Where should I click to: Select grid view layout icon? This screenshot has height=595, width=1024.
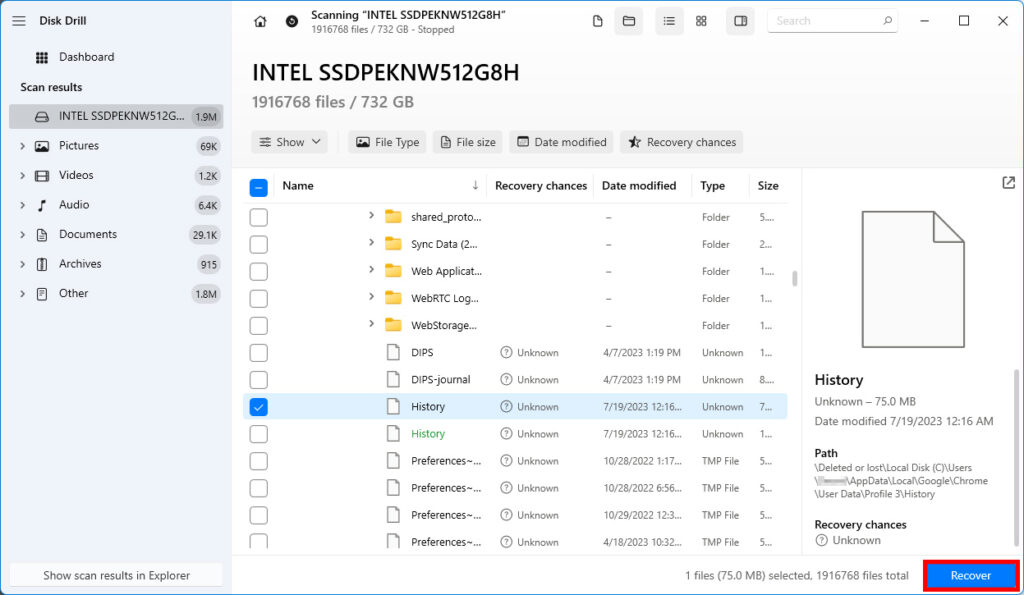[701, 21]
